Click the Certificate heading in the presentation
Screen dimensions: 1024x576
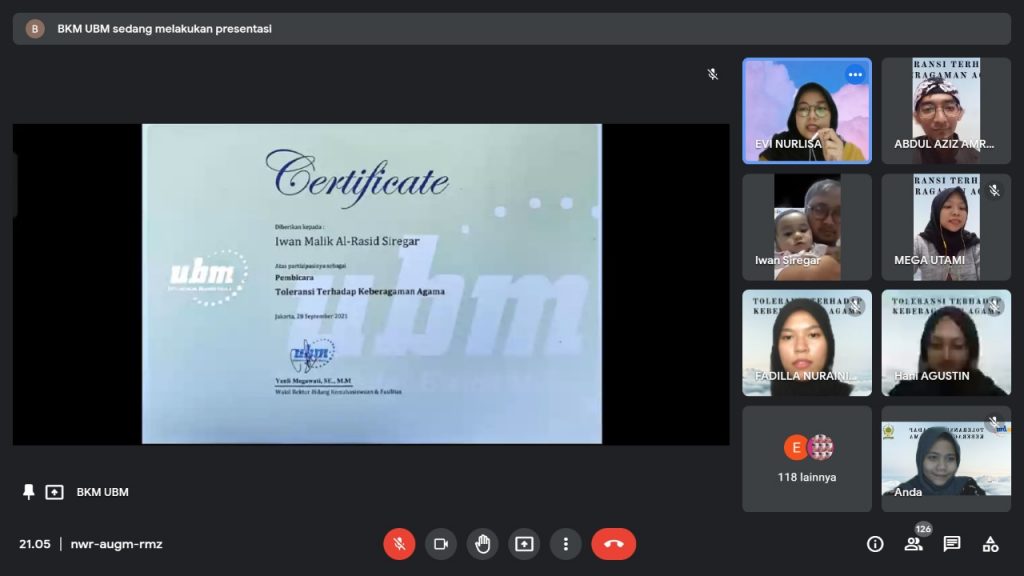coord(357,178)
